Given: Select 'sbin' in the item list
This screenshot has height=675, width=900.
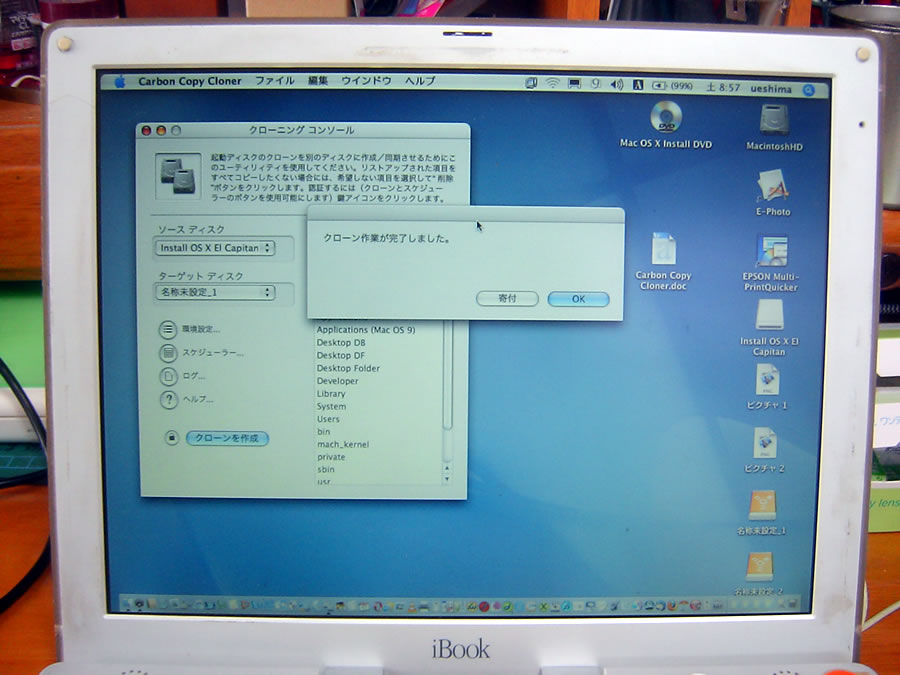Looking at the screenshot, I should 325,470.
